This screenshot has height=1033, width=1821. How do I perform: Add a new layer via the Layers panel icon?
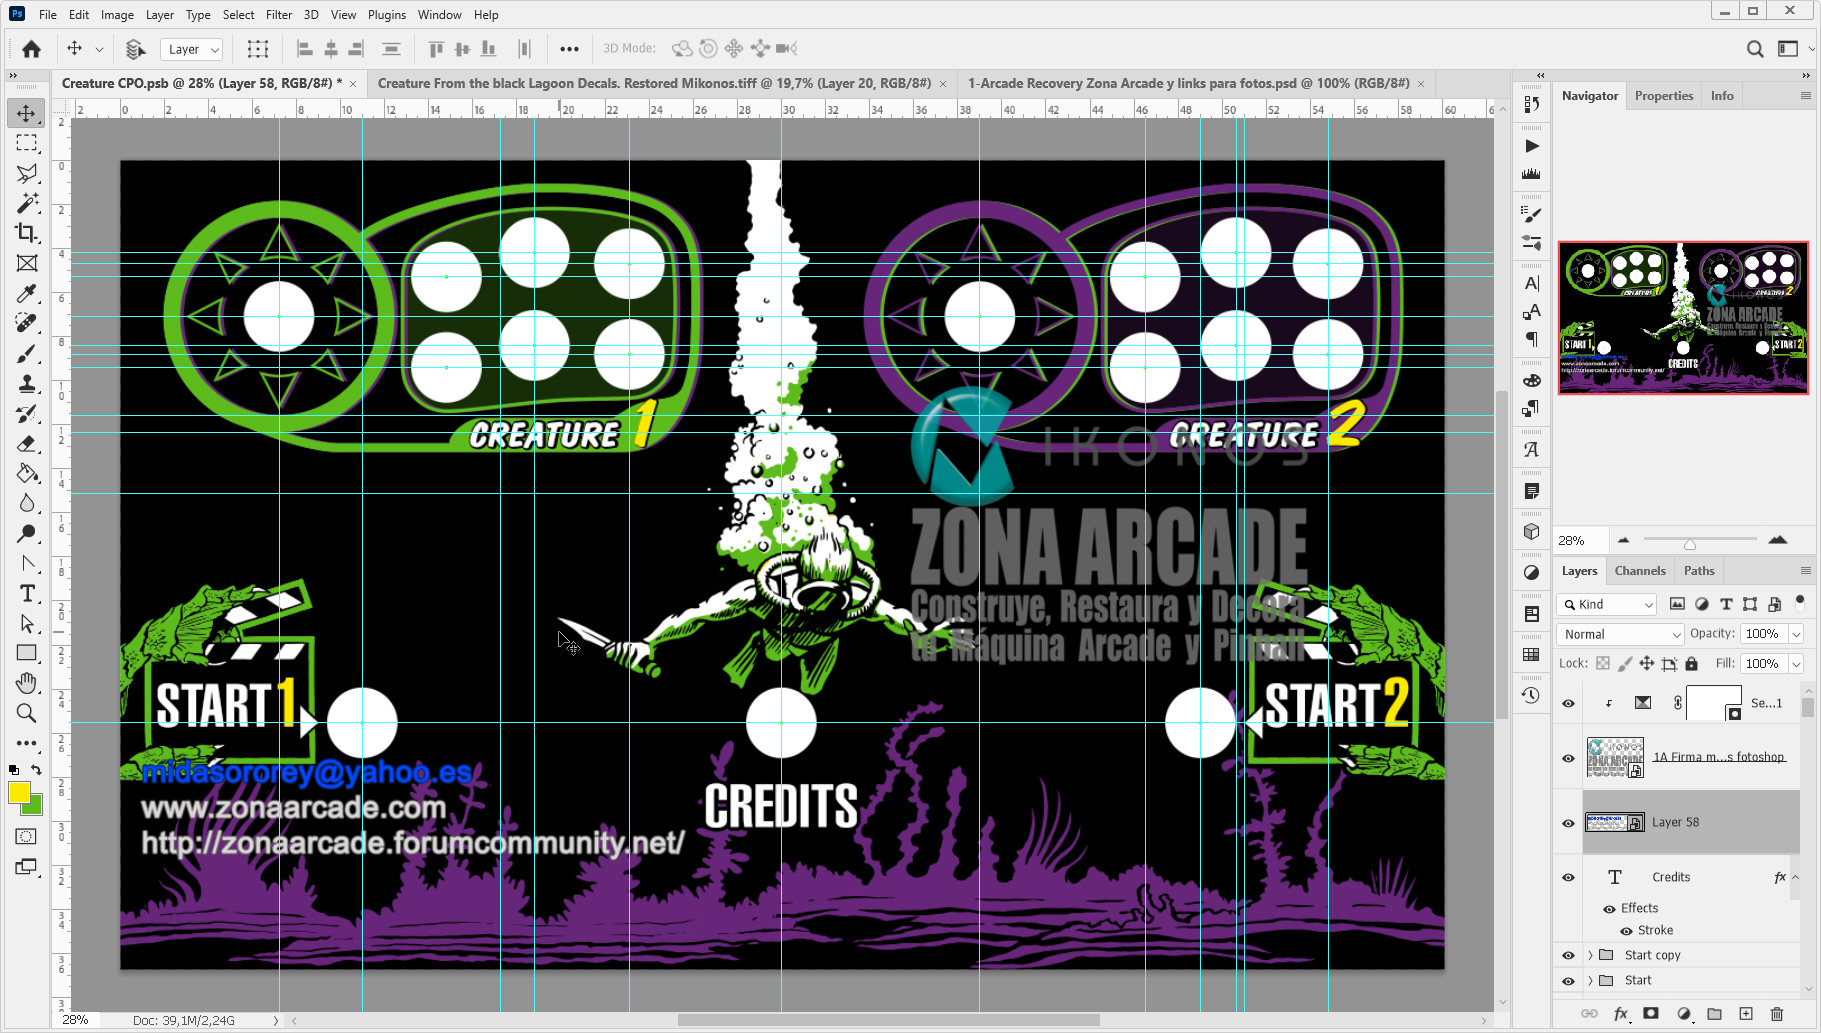[x=1745, y=1013]
